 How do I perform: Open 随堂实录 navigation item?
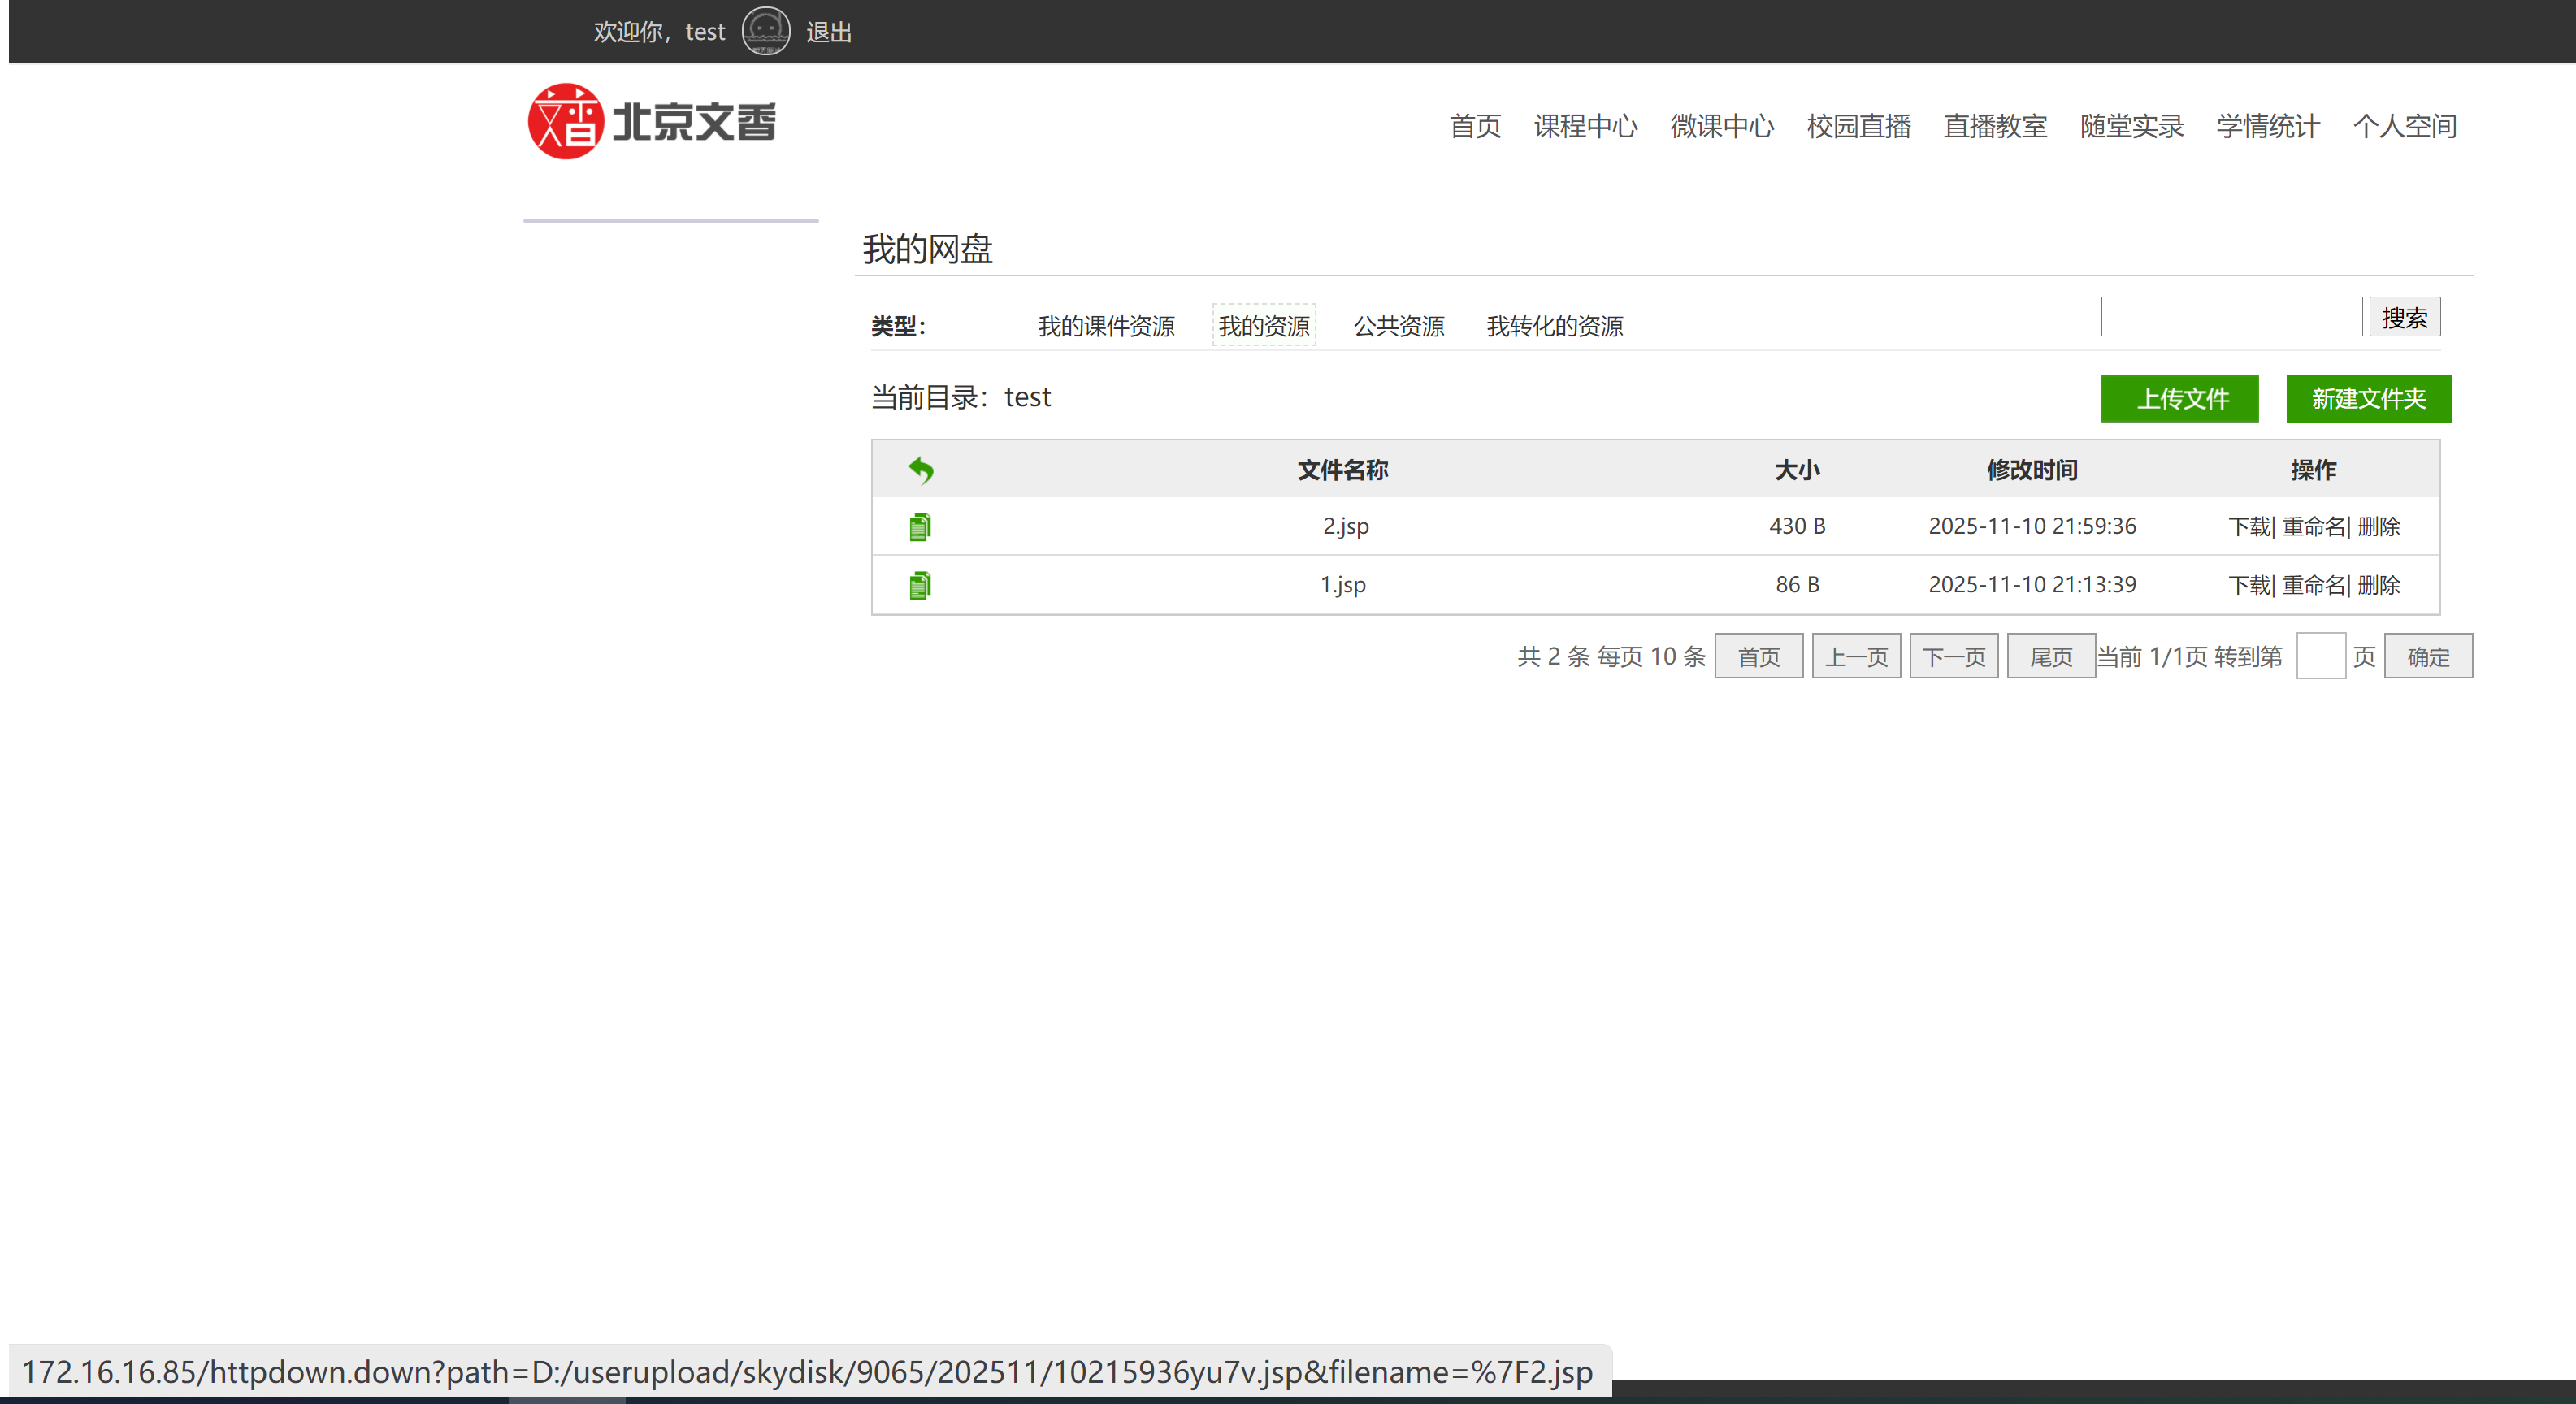point(2132,126)
